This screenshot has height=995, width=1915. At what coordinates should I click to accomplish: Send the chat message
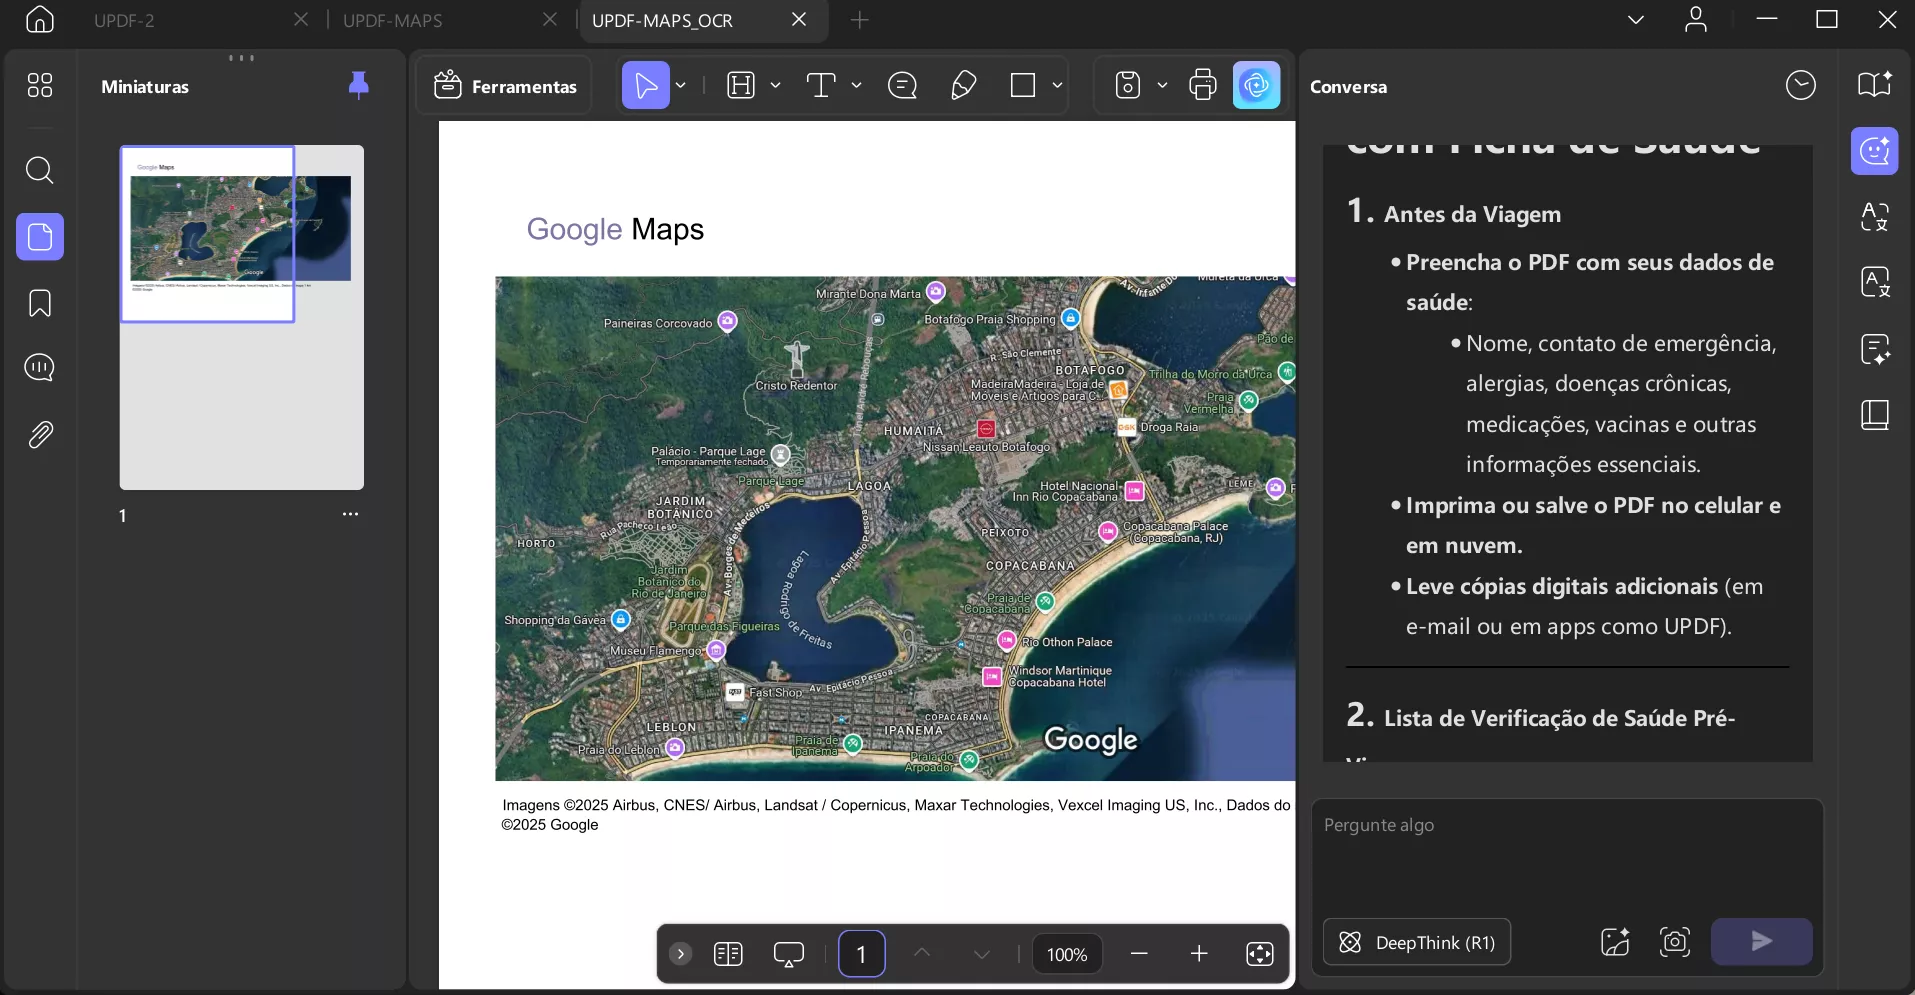1762,942
